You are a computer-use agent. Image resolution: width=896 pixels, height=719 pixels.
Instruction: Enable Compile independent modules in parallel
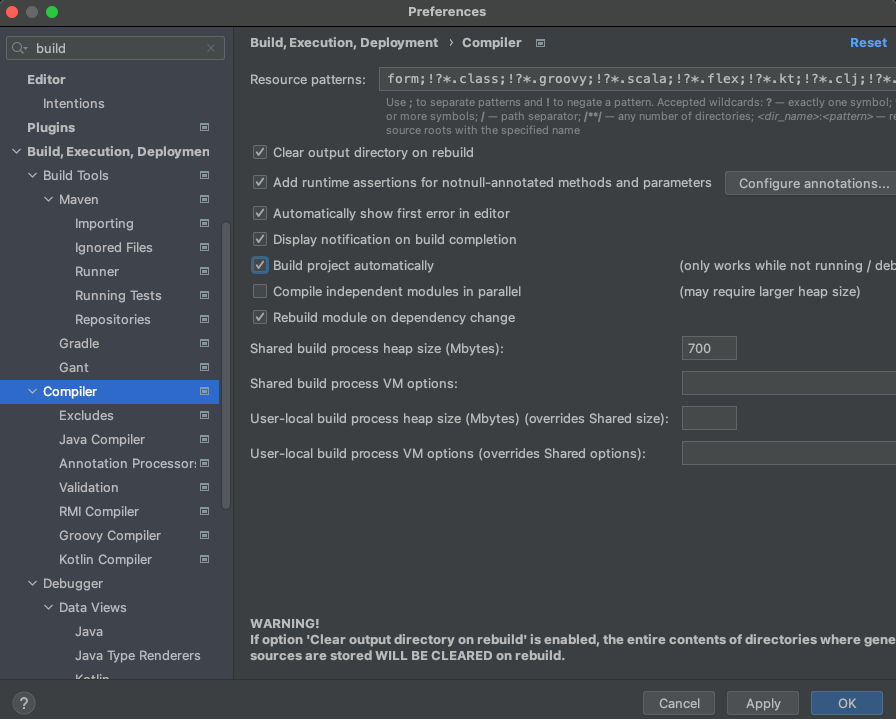[259, 291]
